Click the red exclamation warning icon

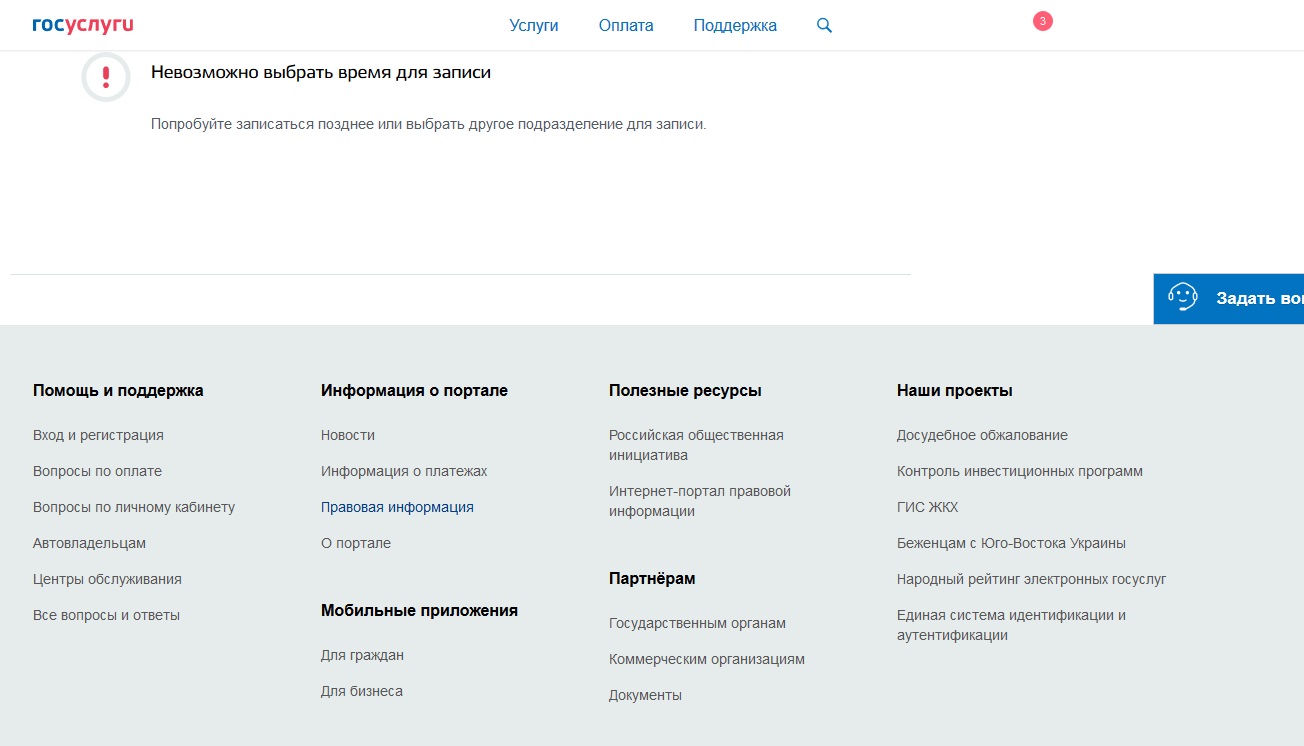[x=106, y=76]
